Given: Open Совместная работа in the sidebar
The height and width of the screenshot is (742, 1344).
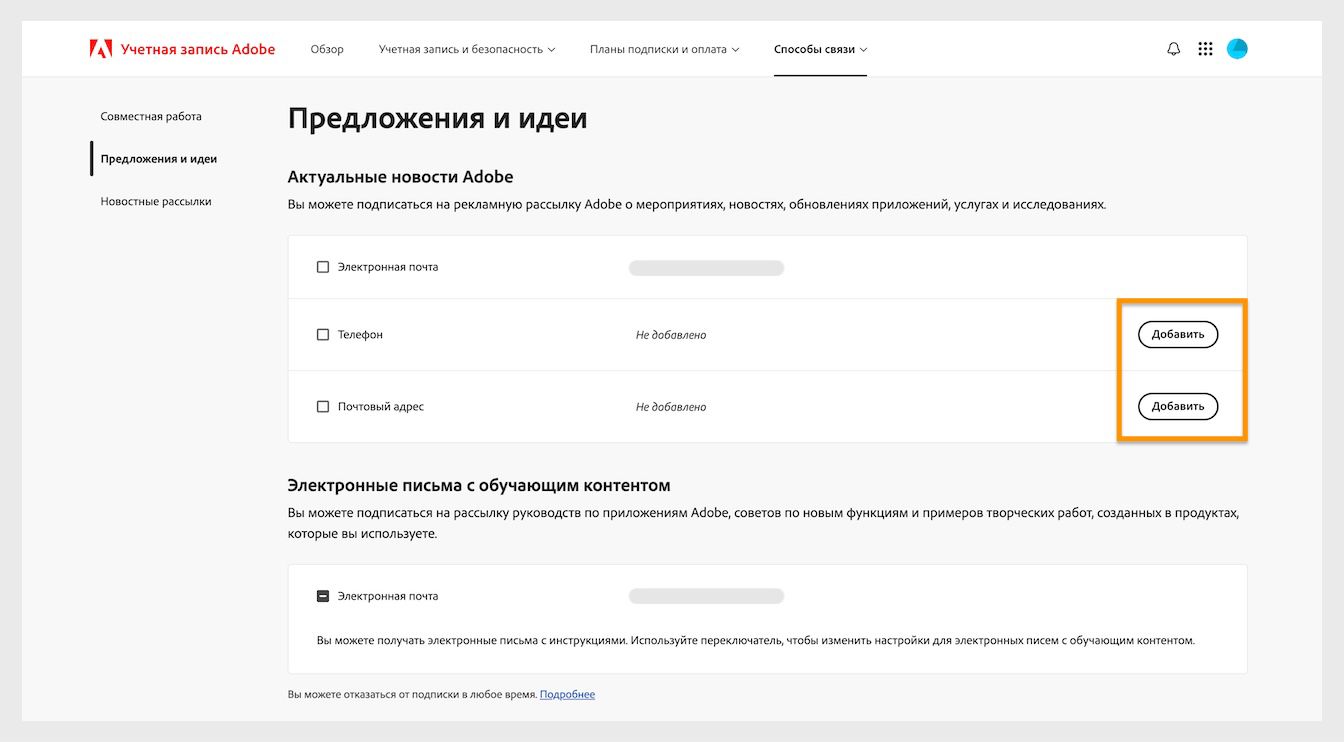Looking at the screenshot, I should coord(151,116).
